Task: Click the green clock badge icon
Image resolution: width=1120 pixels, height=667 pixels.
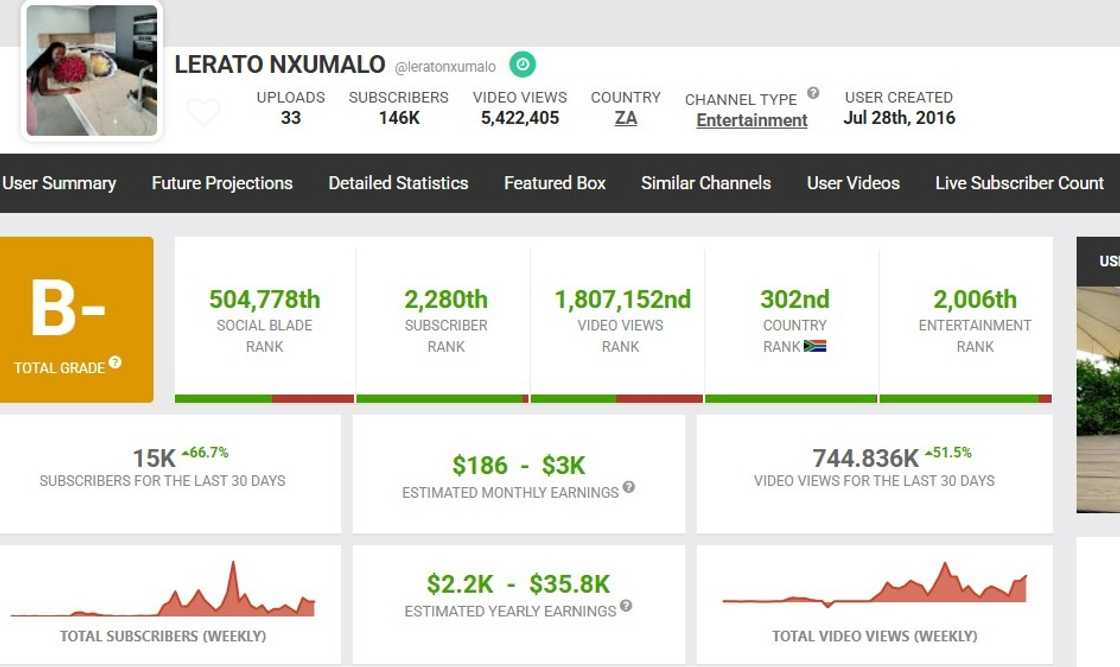Action: tap(522, 65)
